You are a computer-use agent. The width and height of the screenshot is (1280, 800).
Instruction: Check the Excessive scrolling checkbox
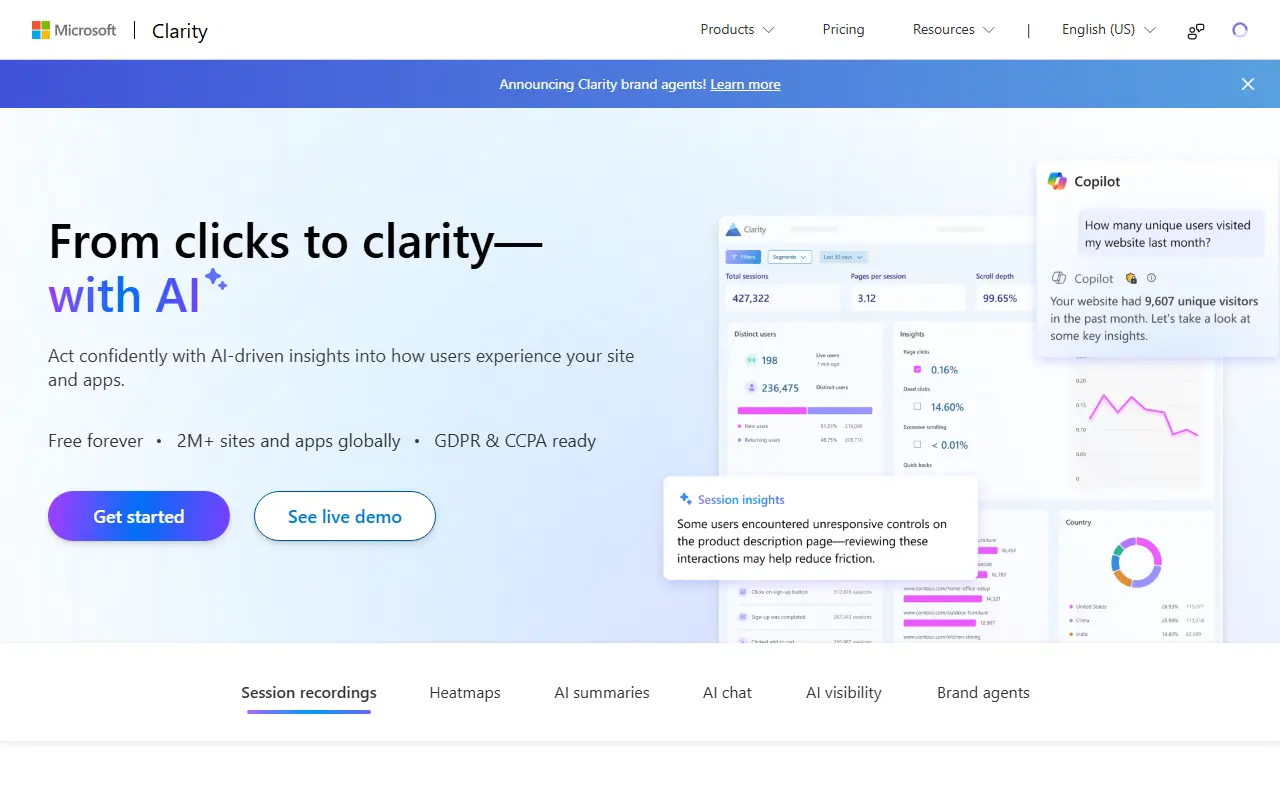[x=917, y=444]
